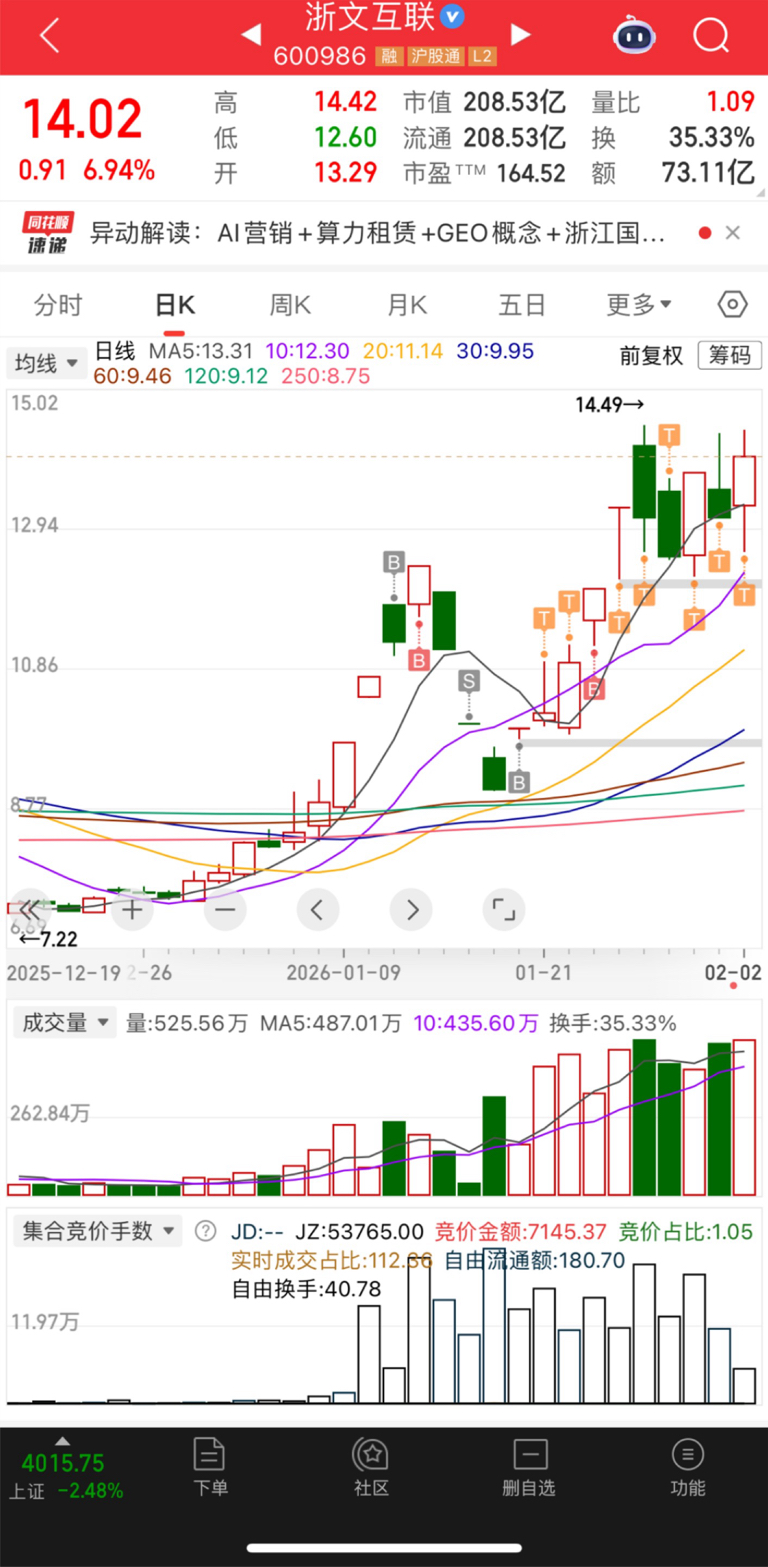Image resolution: width=768 pixels, height=1567 pixels.
Task: Zoom out chart with minus button
Action: [224, 910]
